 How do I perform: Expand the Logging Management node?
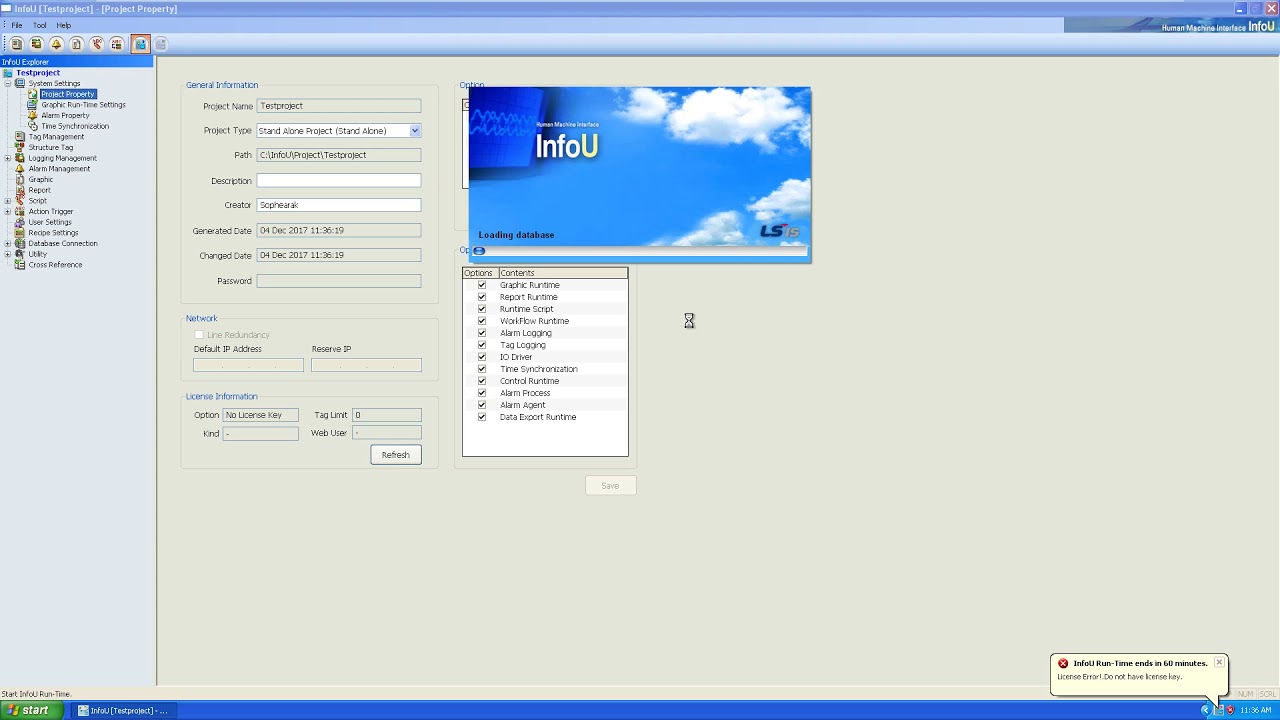(x=8, y=158)
